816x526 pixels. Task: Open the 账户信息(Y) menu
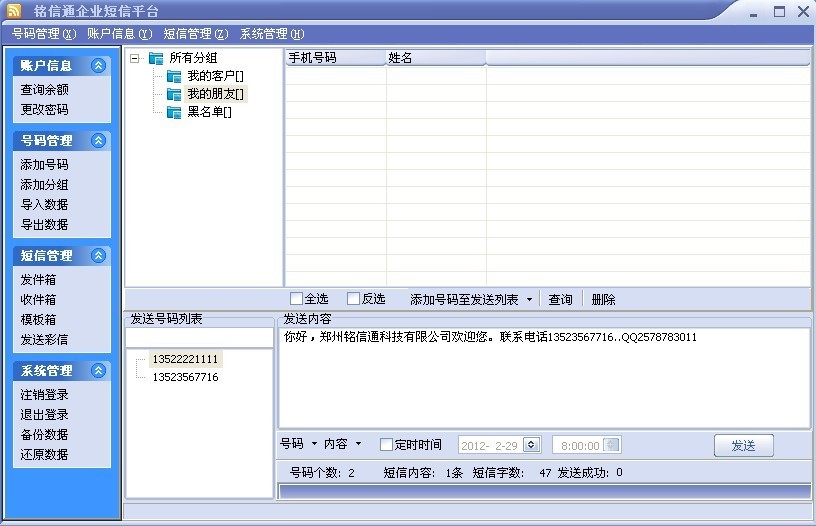point(120,34)
